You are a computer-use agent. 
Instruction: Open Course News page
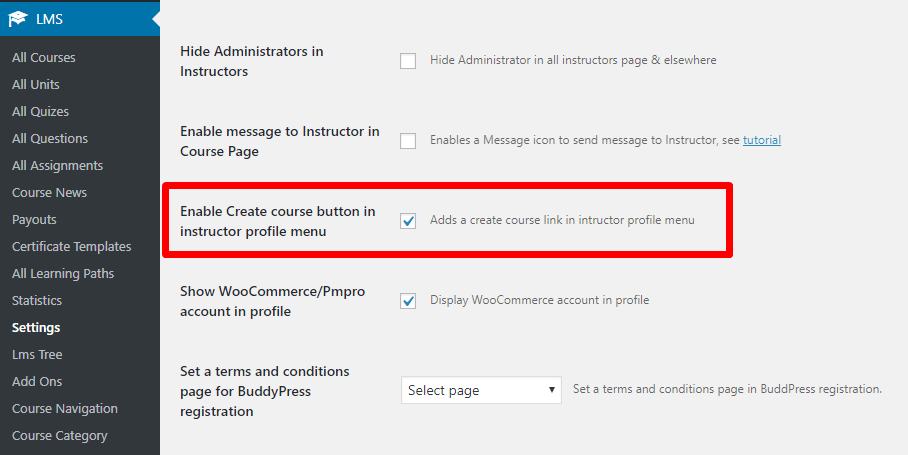pos(49,193)
